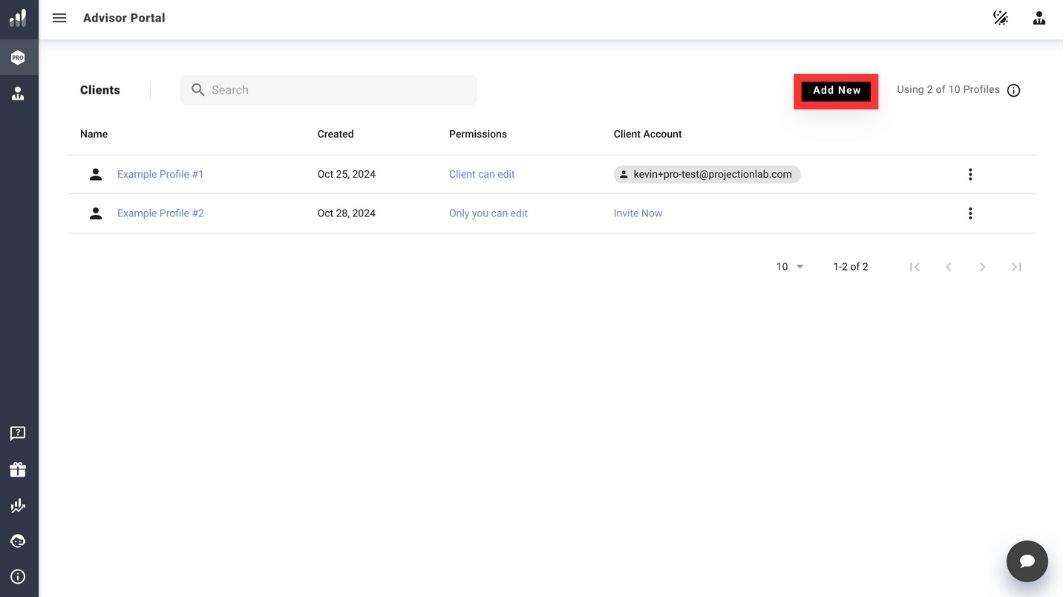The width and height of the screenshot is (1064, 597).
Task: Toggle the hamburger navigation menu
Action: [59, 18]
